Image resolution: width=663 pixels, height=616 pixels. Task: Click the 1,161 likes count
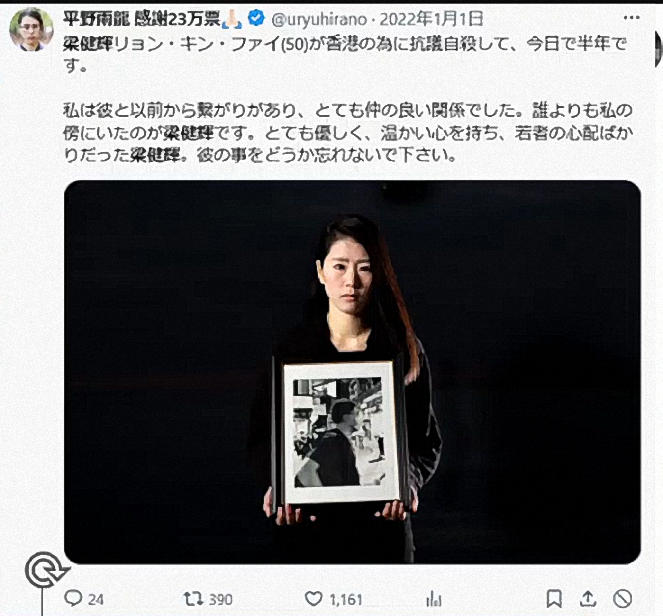pos(345,600)
